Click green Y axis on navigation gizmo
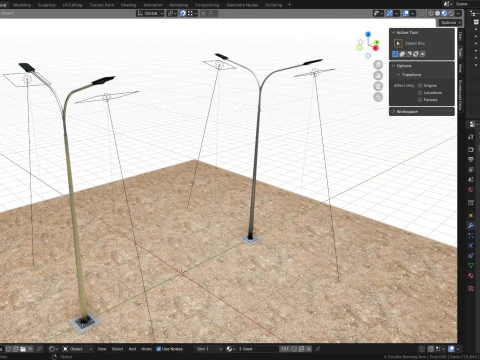This screenshot has height=360, width=480. point(377,42)
